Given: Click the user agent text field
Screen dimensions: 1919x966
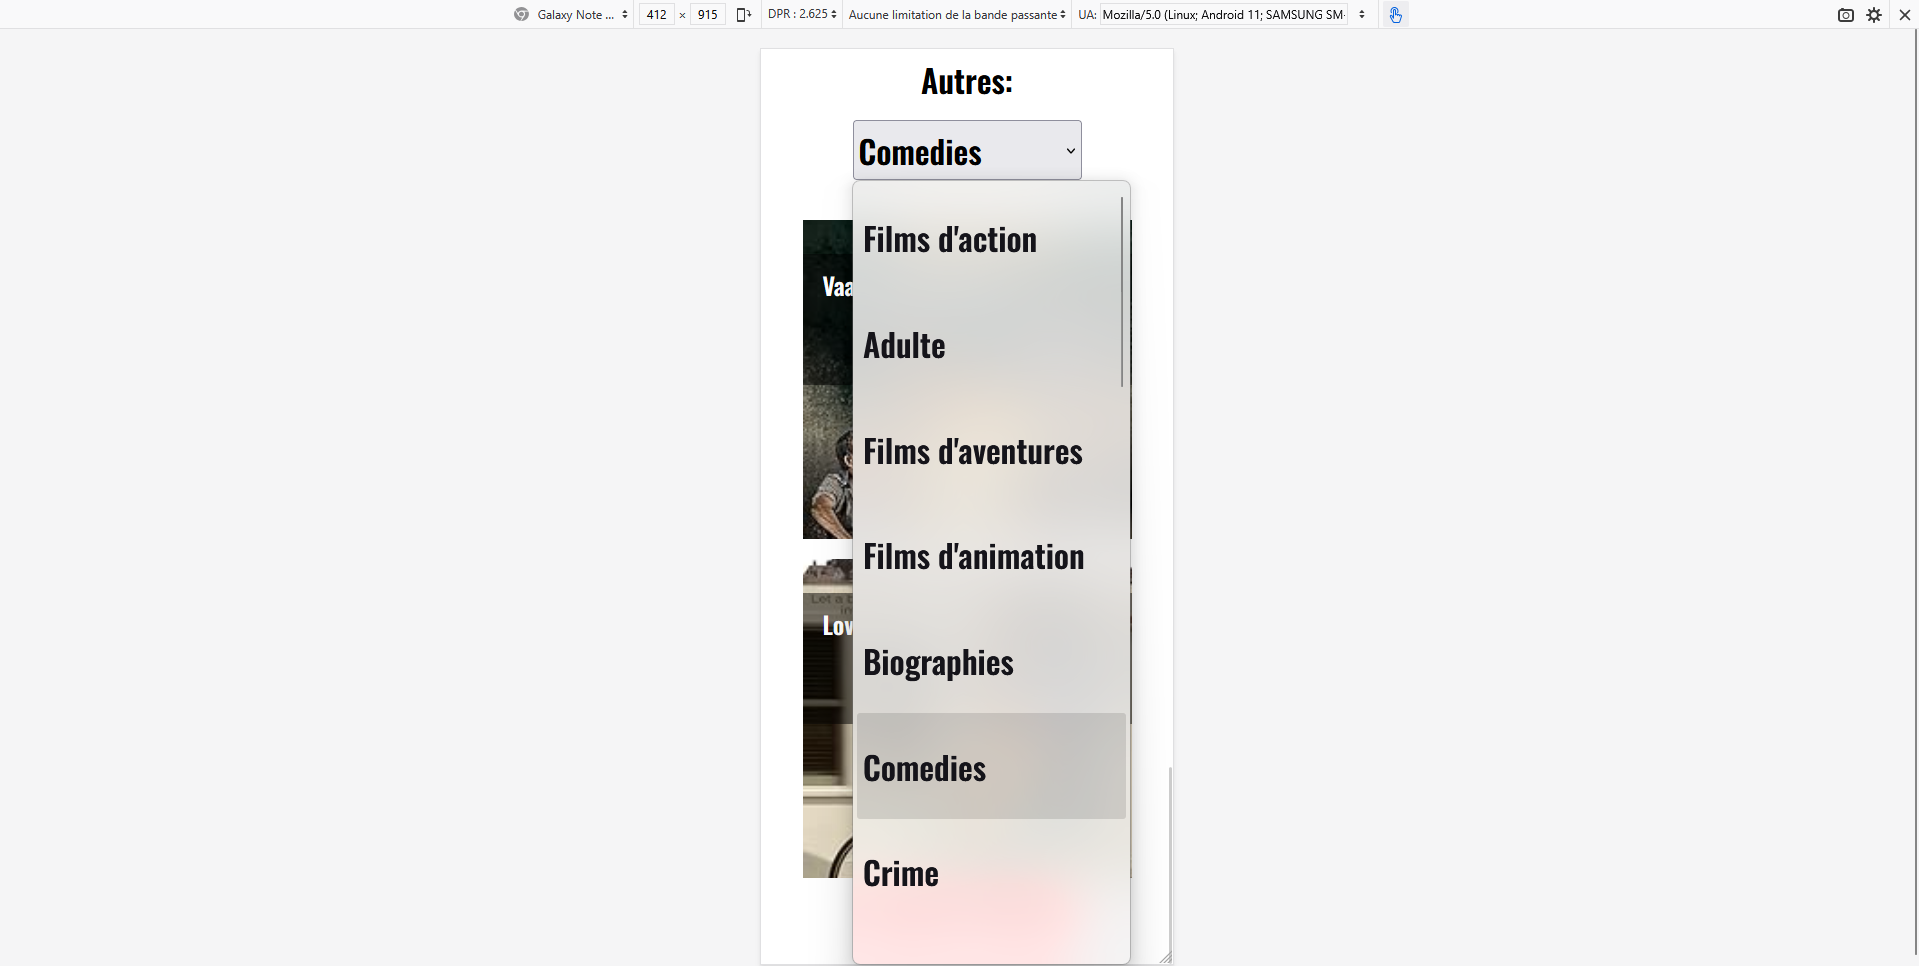Looking at the screenshot, I should [x=1223, y=15].
